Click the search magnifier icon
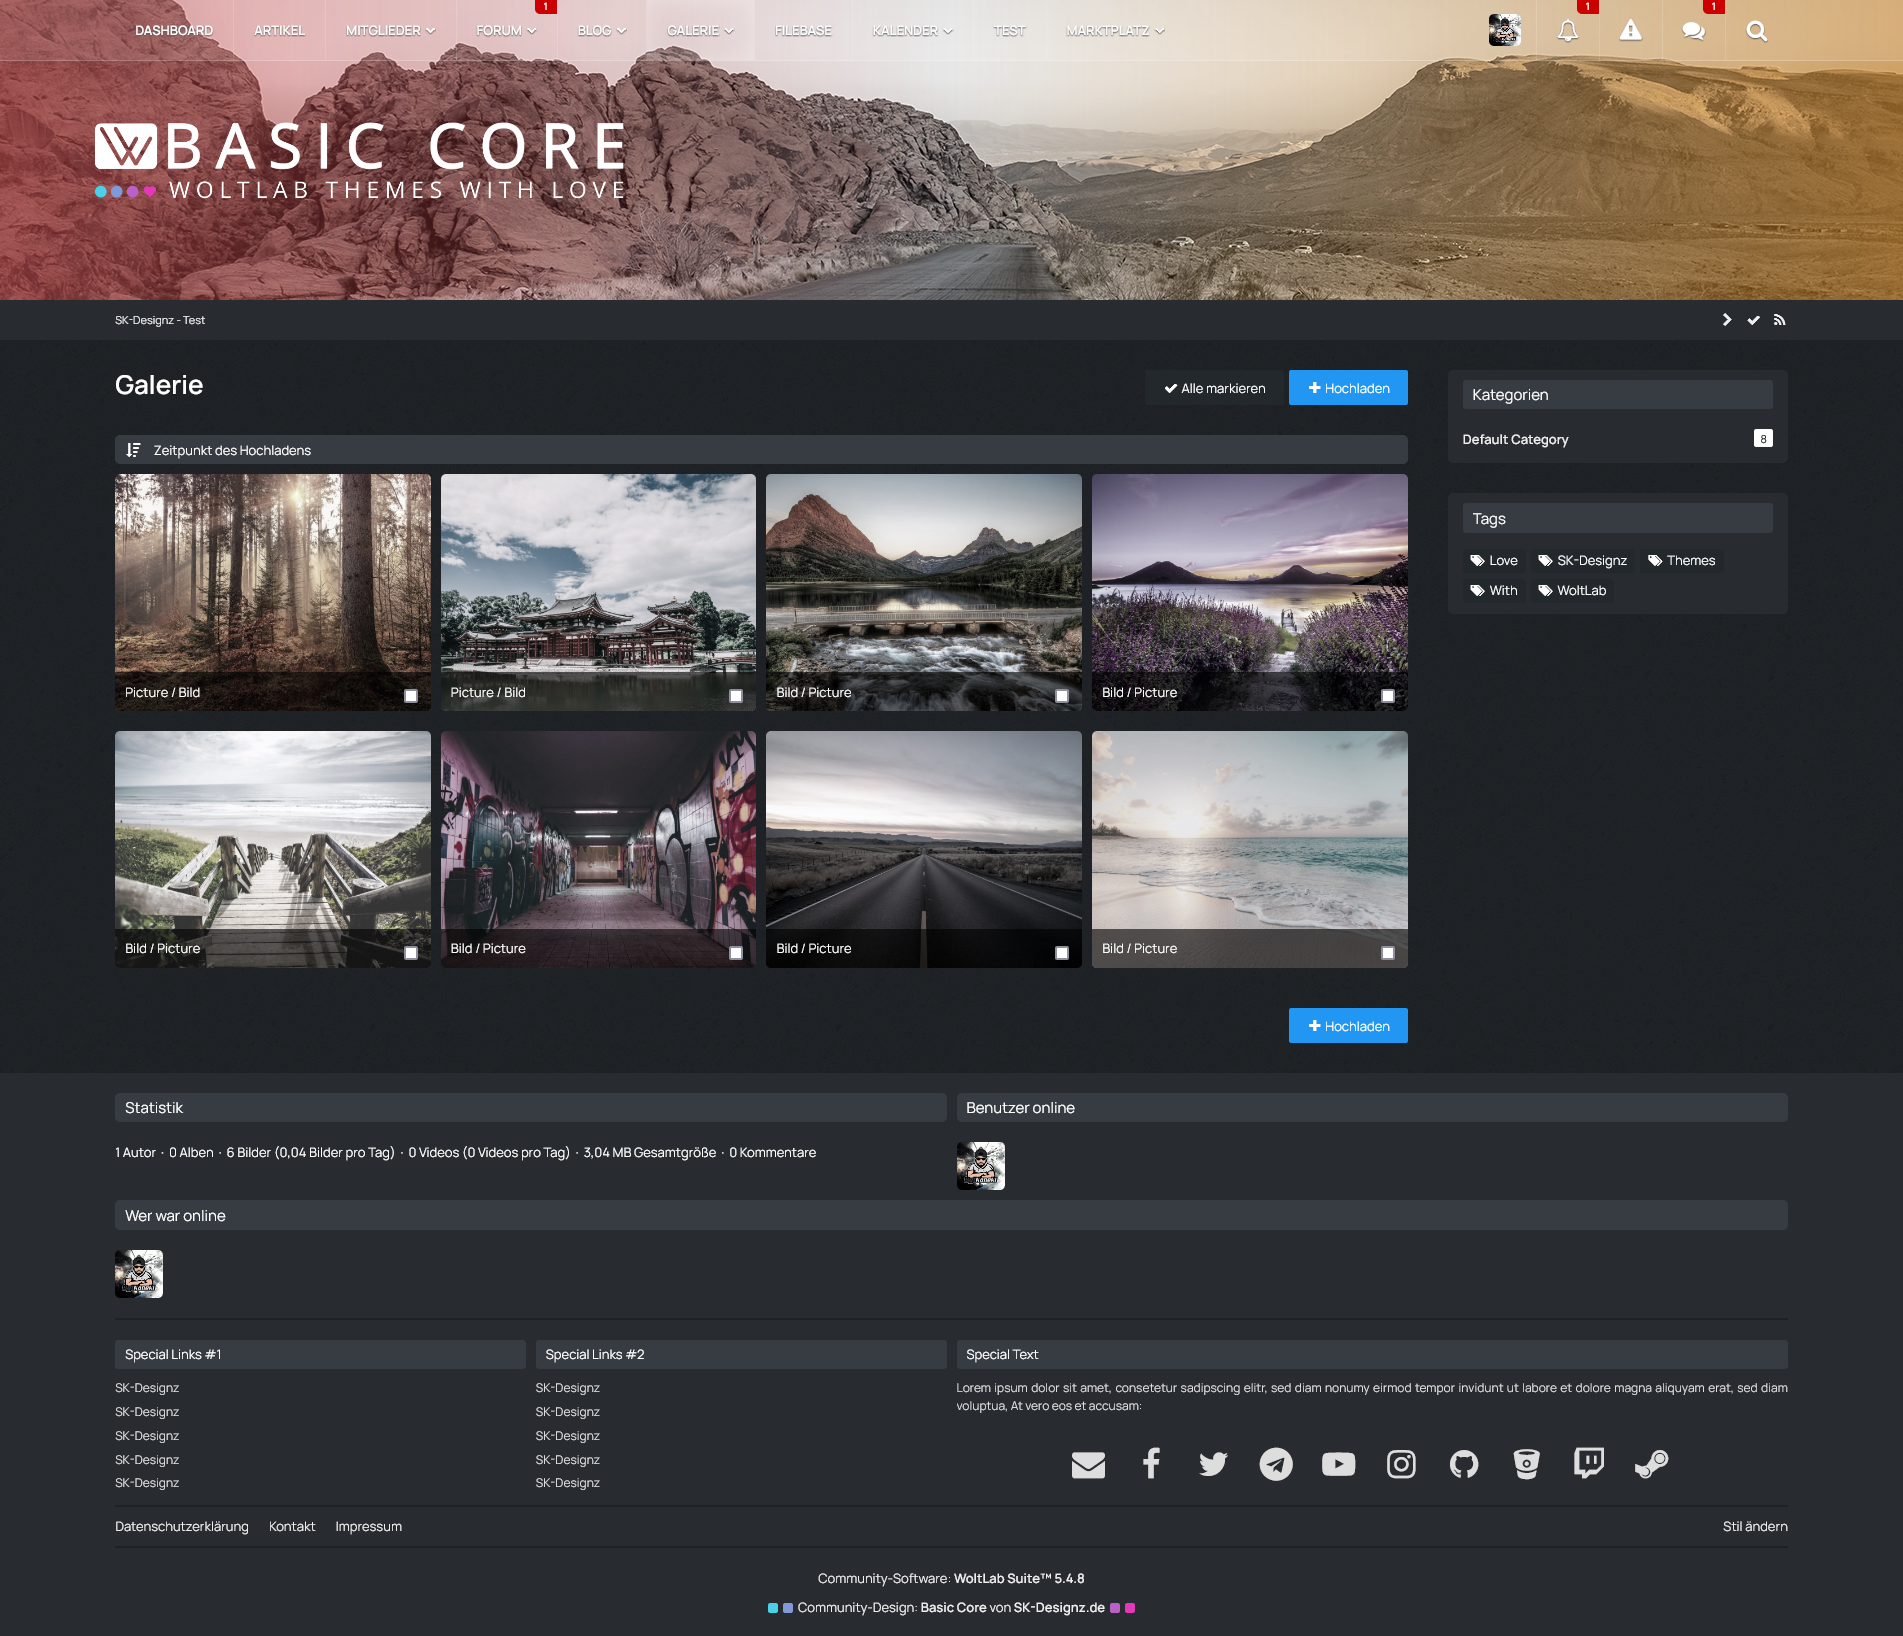 pyautogui.click(x=1756, y=31)
